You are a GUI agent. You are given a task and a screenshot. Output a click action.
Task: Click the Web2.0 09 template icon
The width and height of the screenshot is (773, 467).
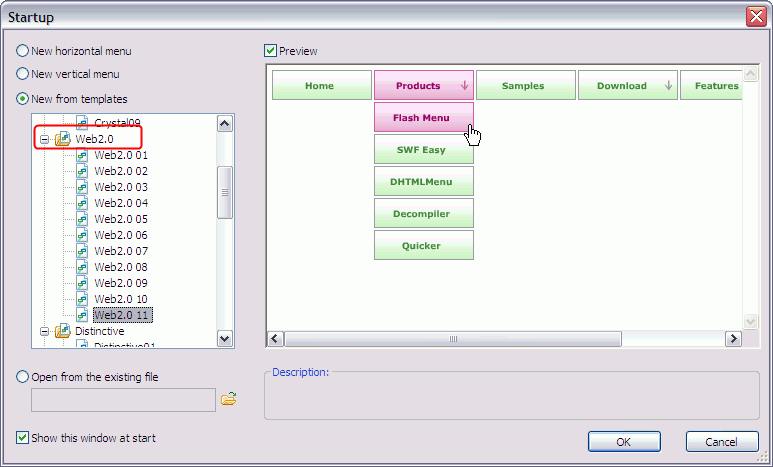[82, 283]
